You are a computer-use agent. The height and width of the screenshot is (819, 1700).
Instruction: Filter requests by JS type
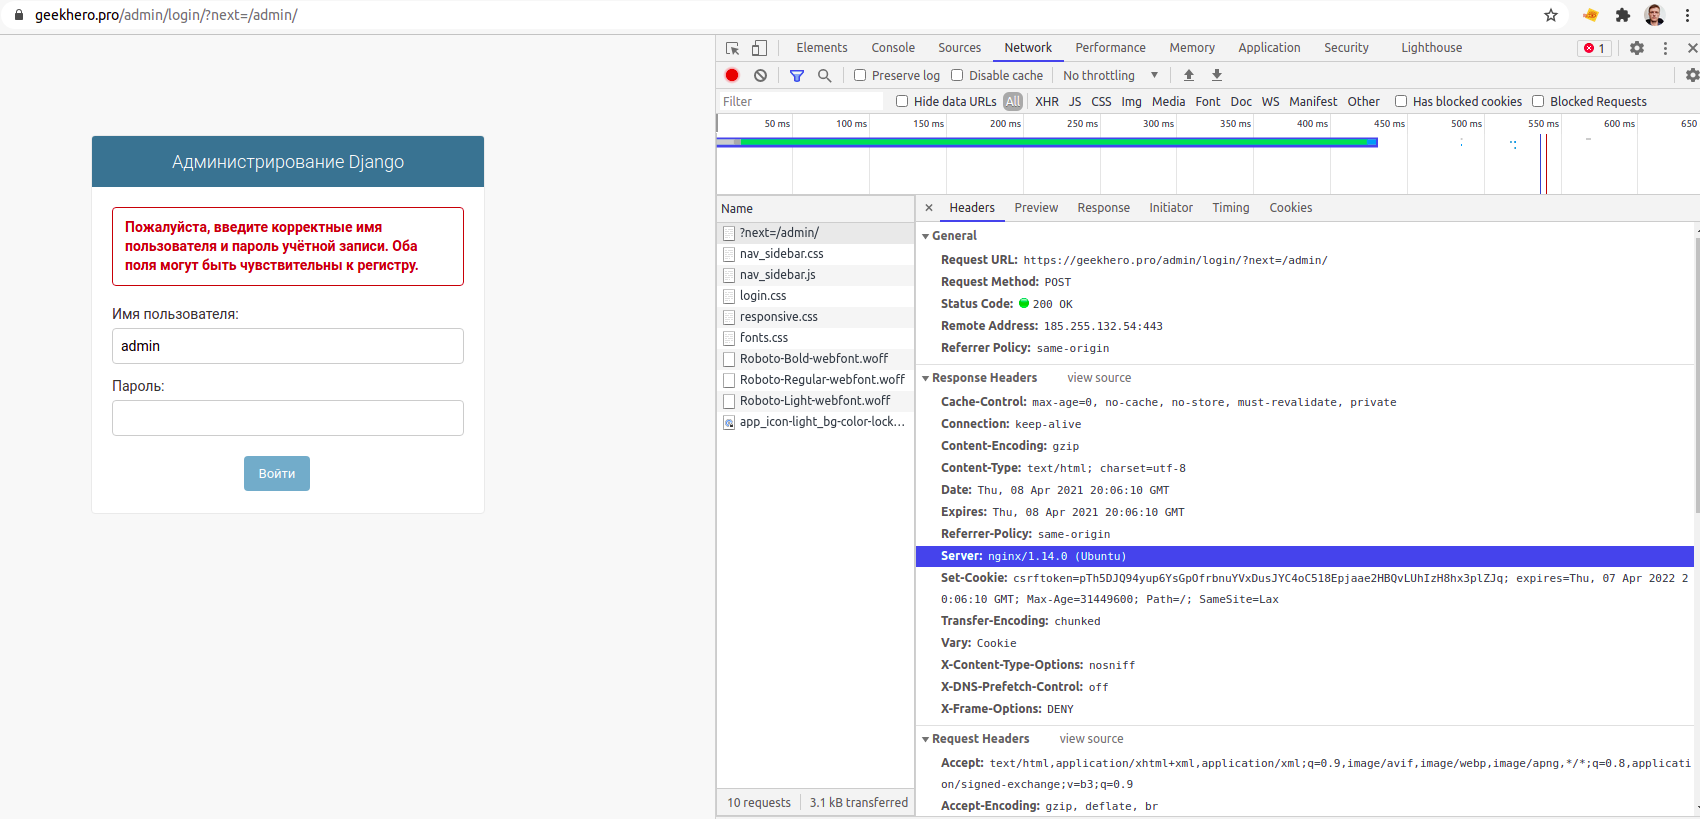click(1075, 101)
